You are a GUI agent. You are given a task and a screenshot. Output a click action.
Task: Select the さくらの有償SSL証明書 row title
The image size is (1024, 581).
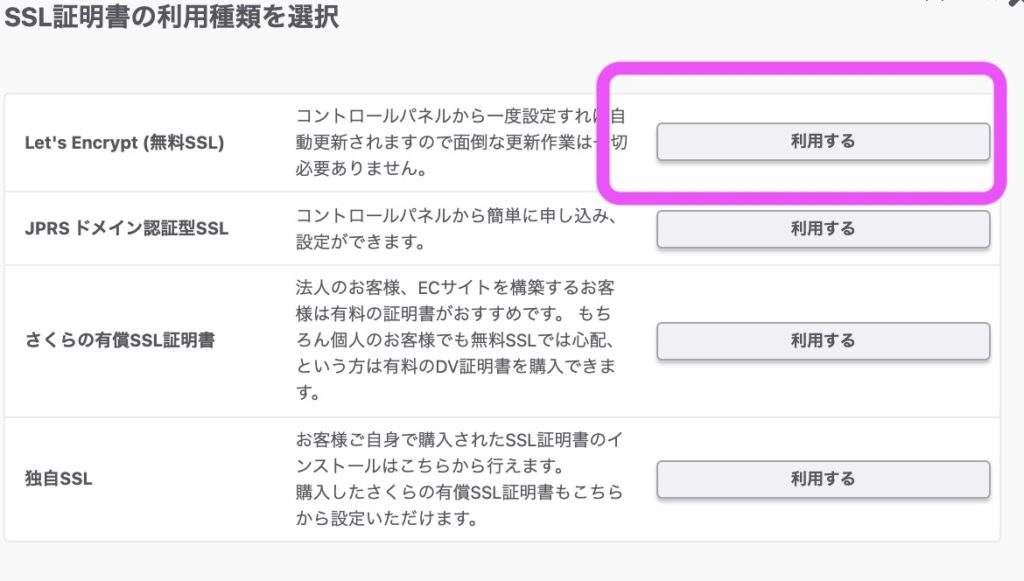[x=119, y=340]
